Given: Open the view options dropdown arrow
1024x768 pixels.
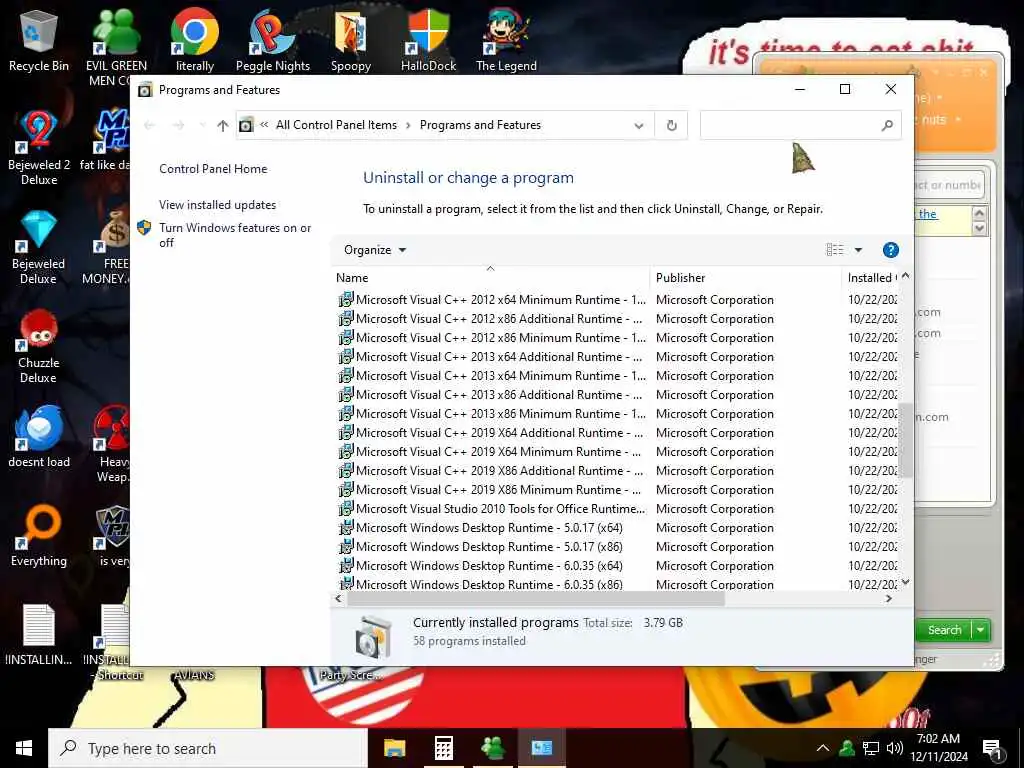Looking at the screenshot, I should 858,250.
